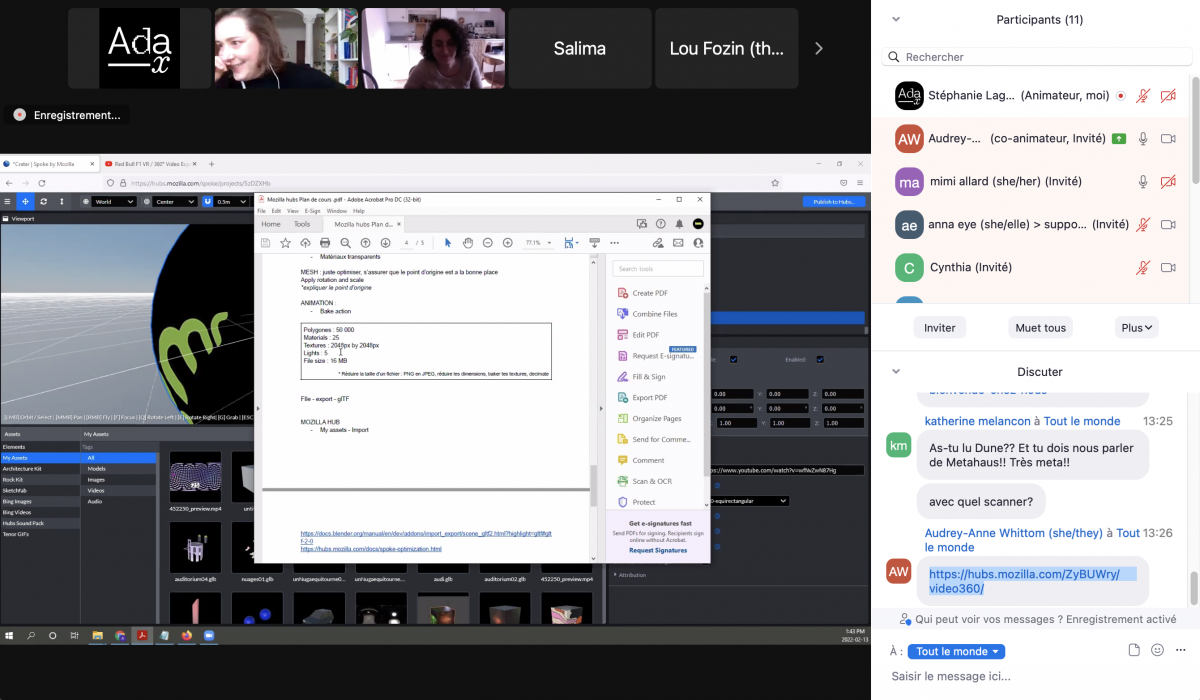This screenshot has width=1200, height=700.
Task: Switch to Red Bull F1 VR browser tab
Action: pyautogui.click(x=151, y=164)
